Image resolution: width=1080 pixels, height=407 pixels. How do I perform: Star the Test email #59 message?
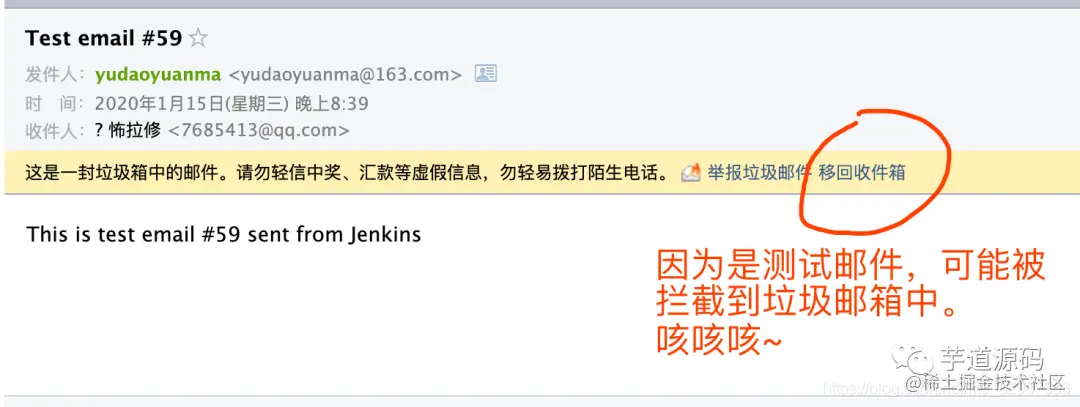coord(198,38)
